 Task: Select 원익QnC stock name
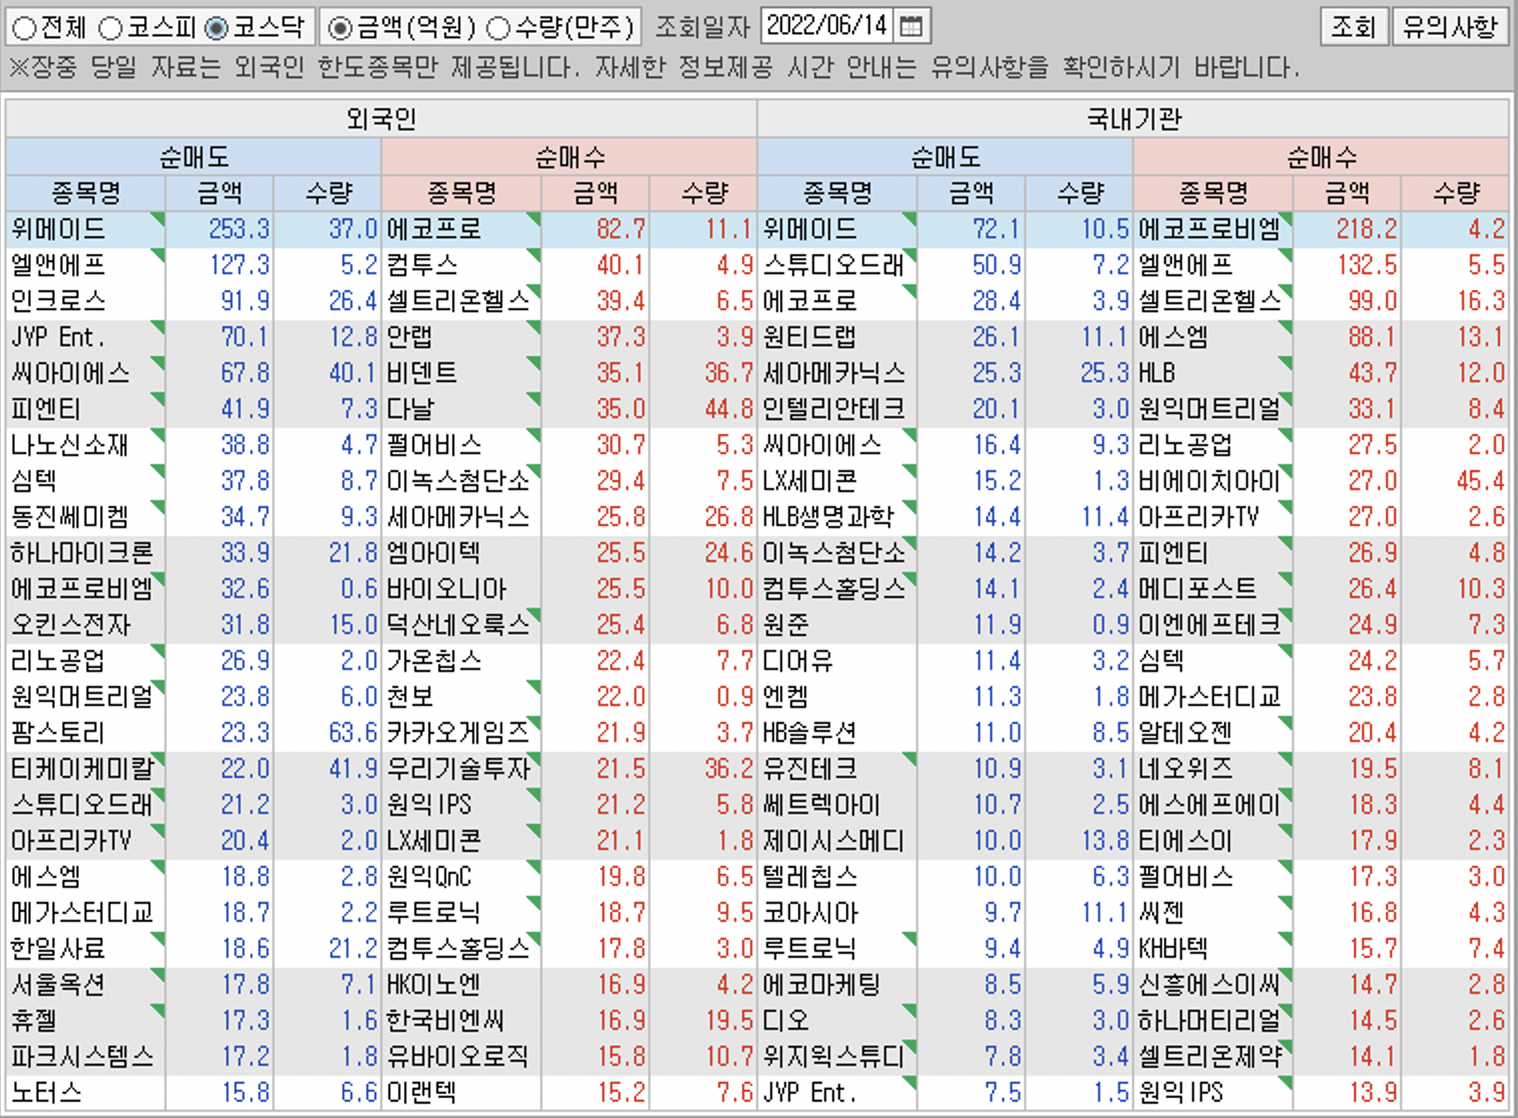(x=429, y=877)
